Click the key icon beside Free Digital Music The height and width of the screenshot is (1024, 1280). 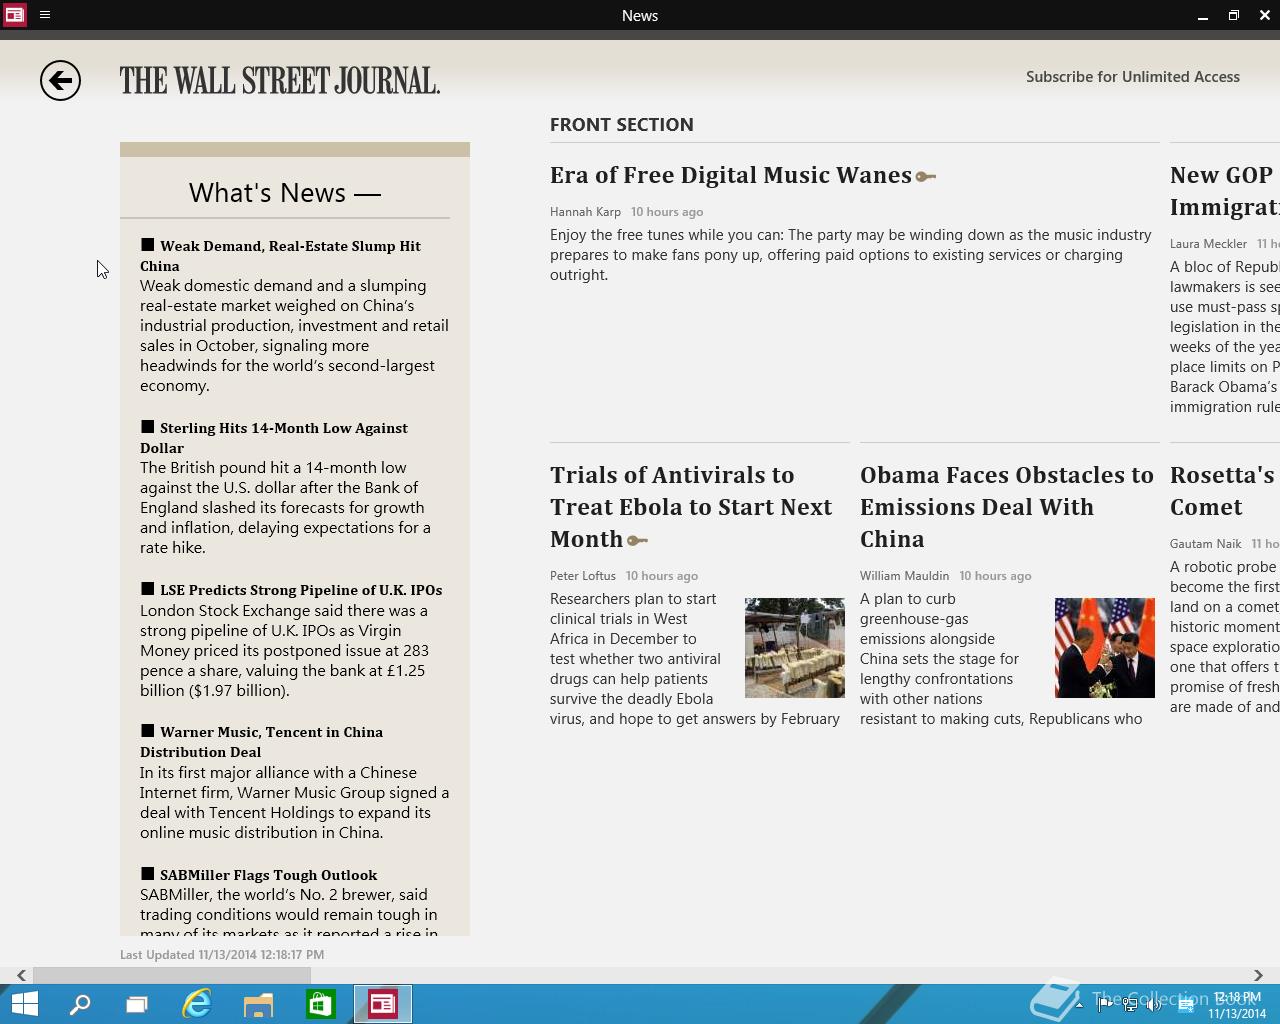pos(926,177)
